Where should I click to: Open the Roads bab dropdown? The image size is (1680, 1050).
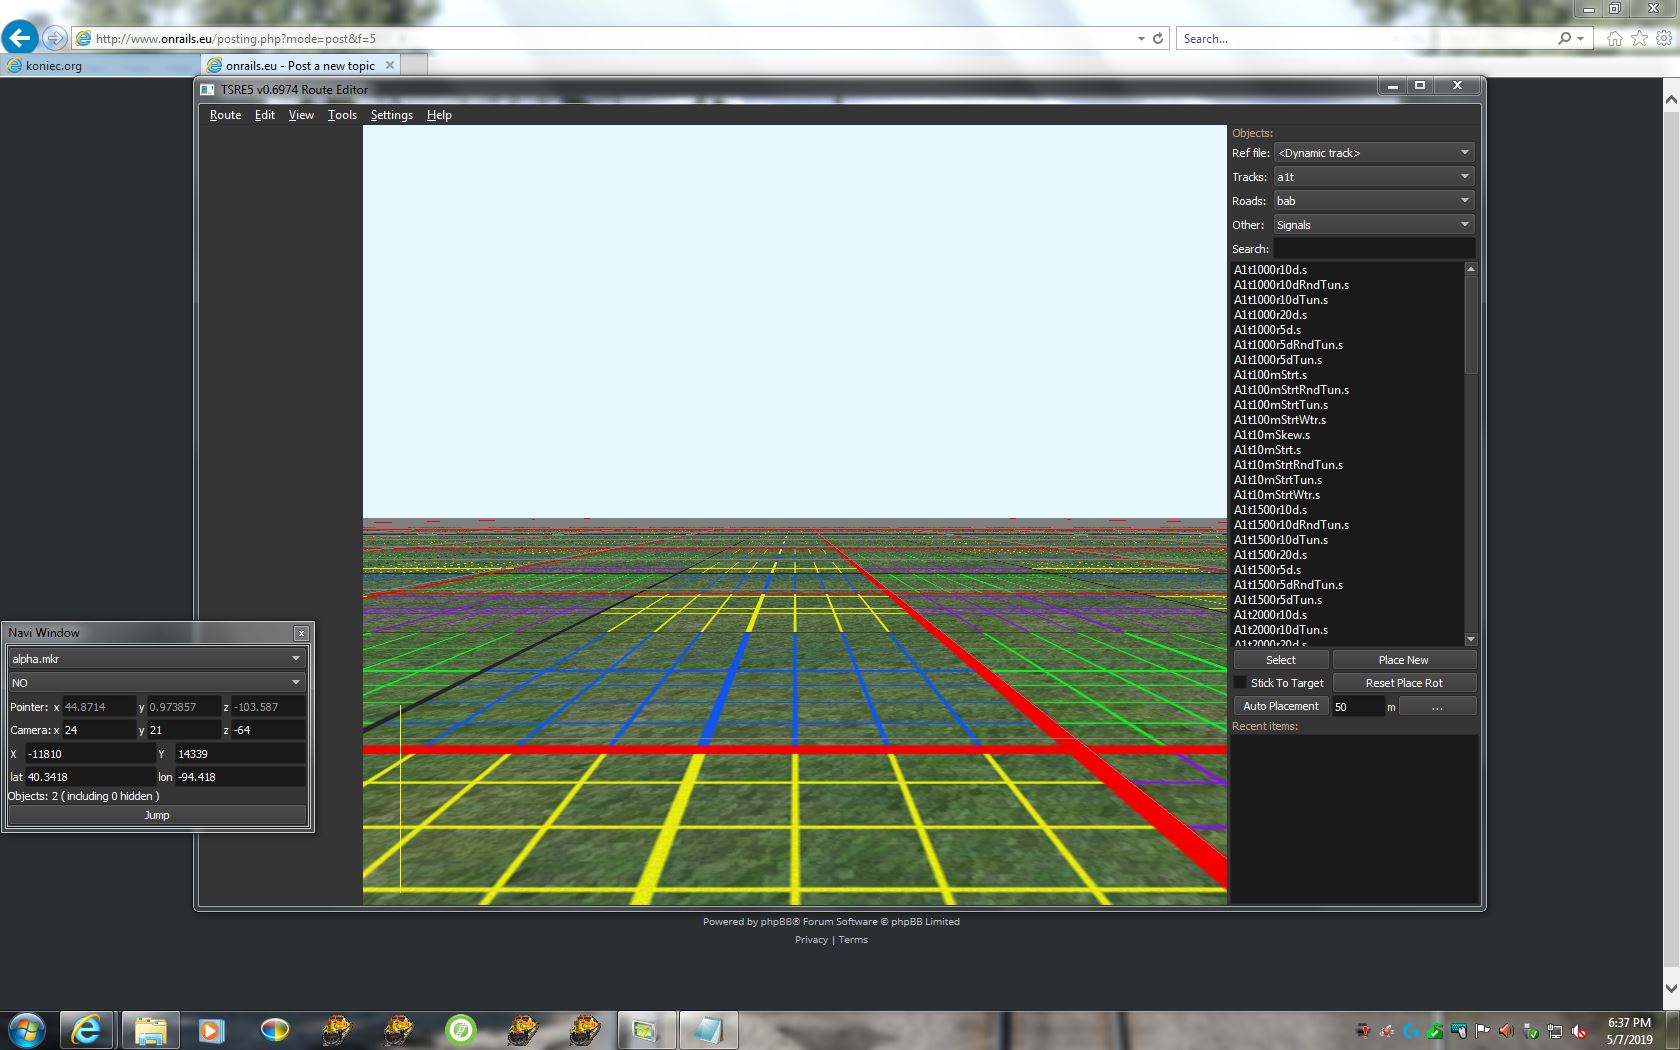pos(1374,201)
